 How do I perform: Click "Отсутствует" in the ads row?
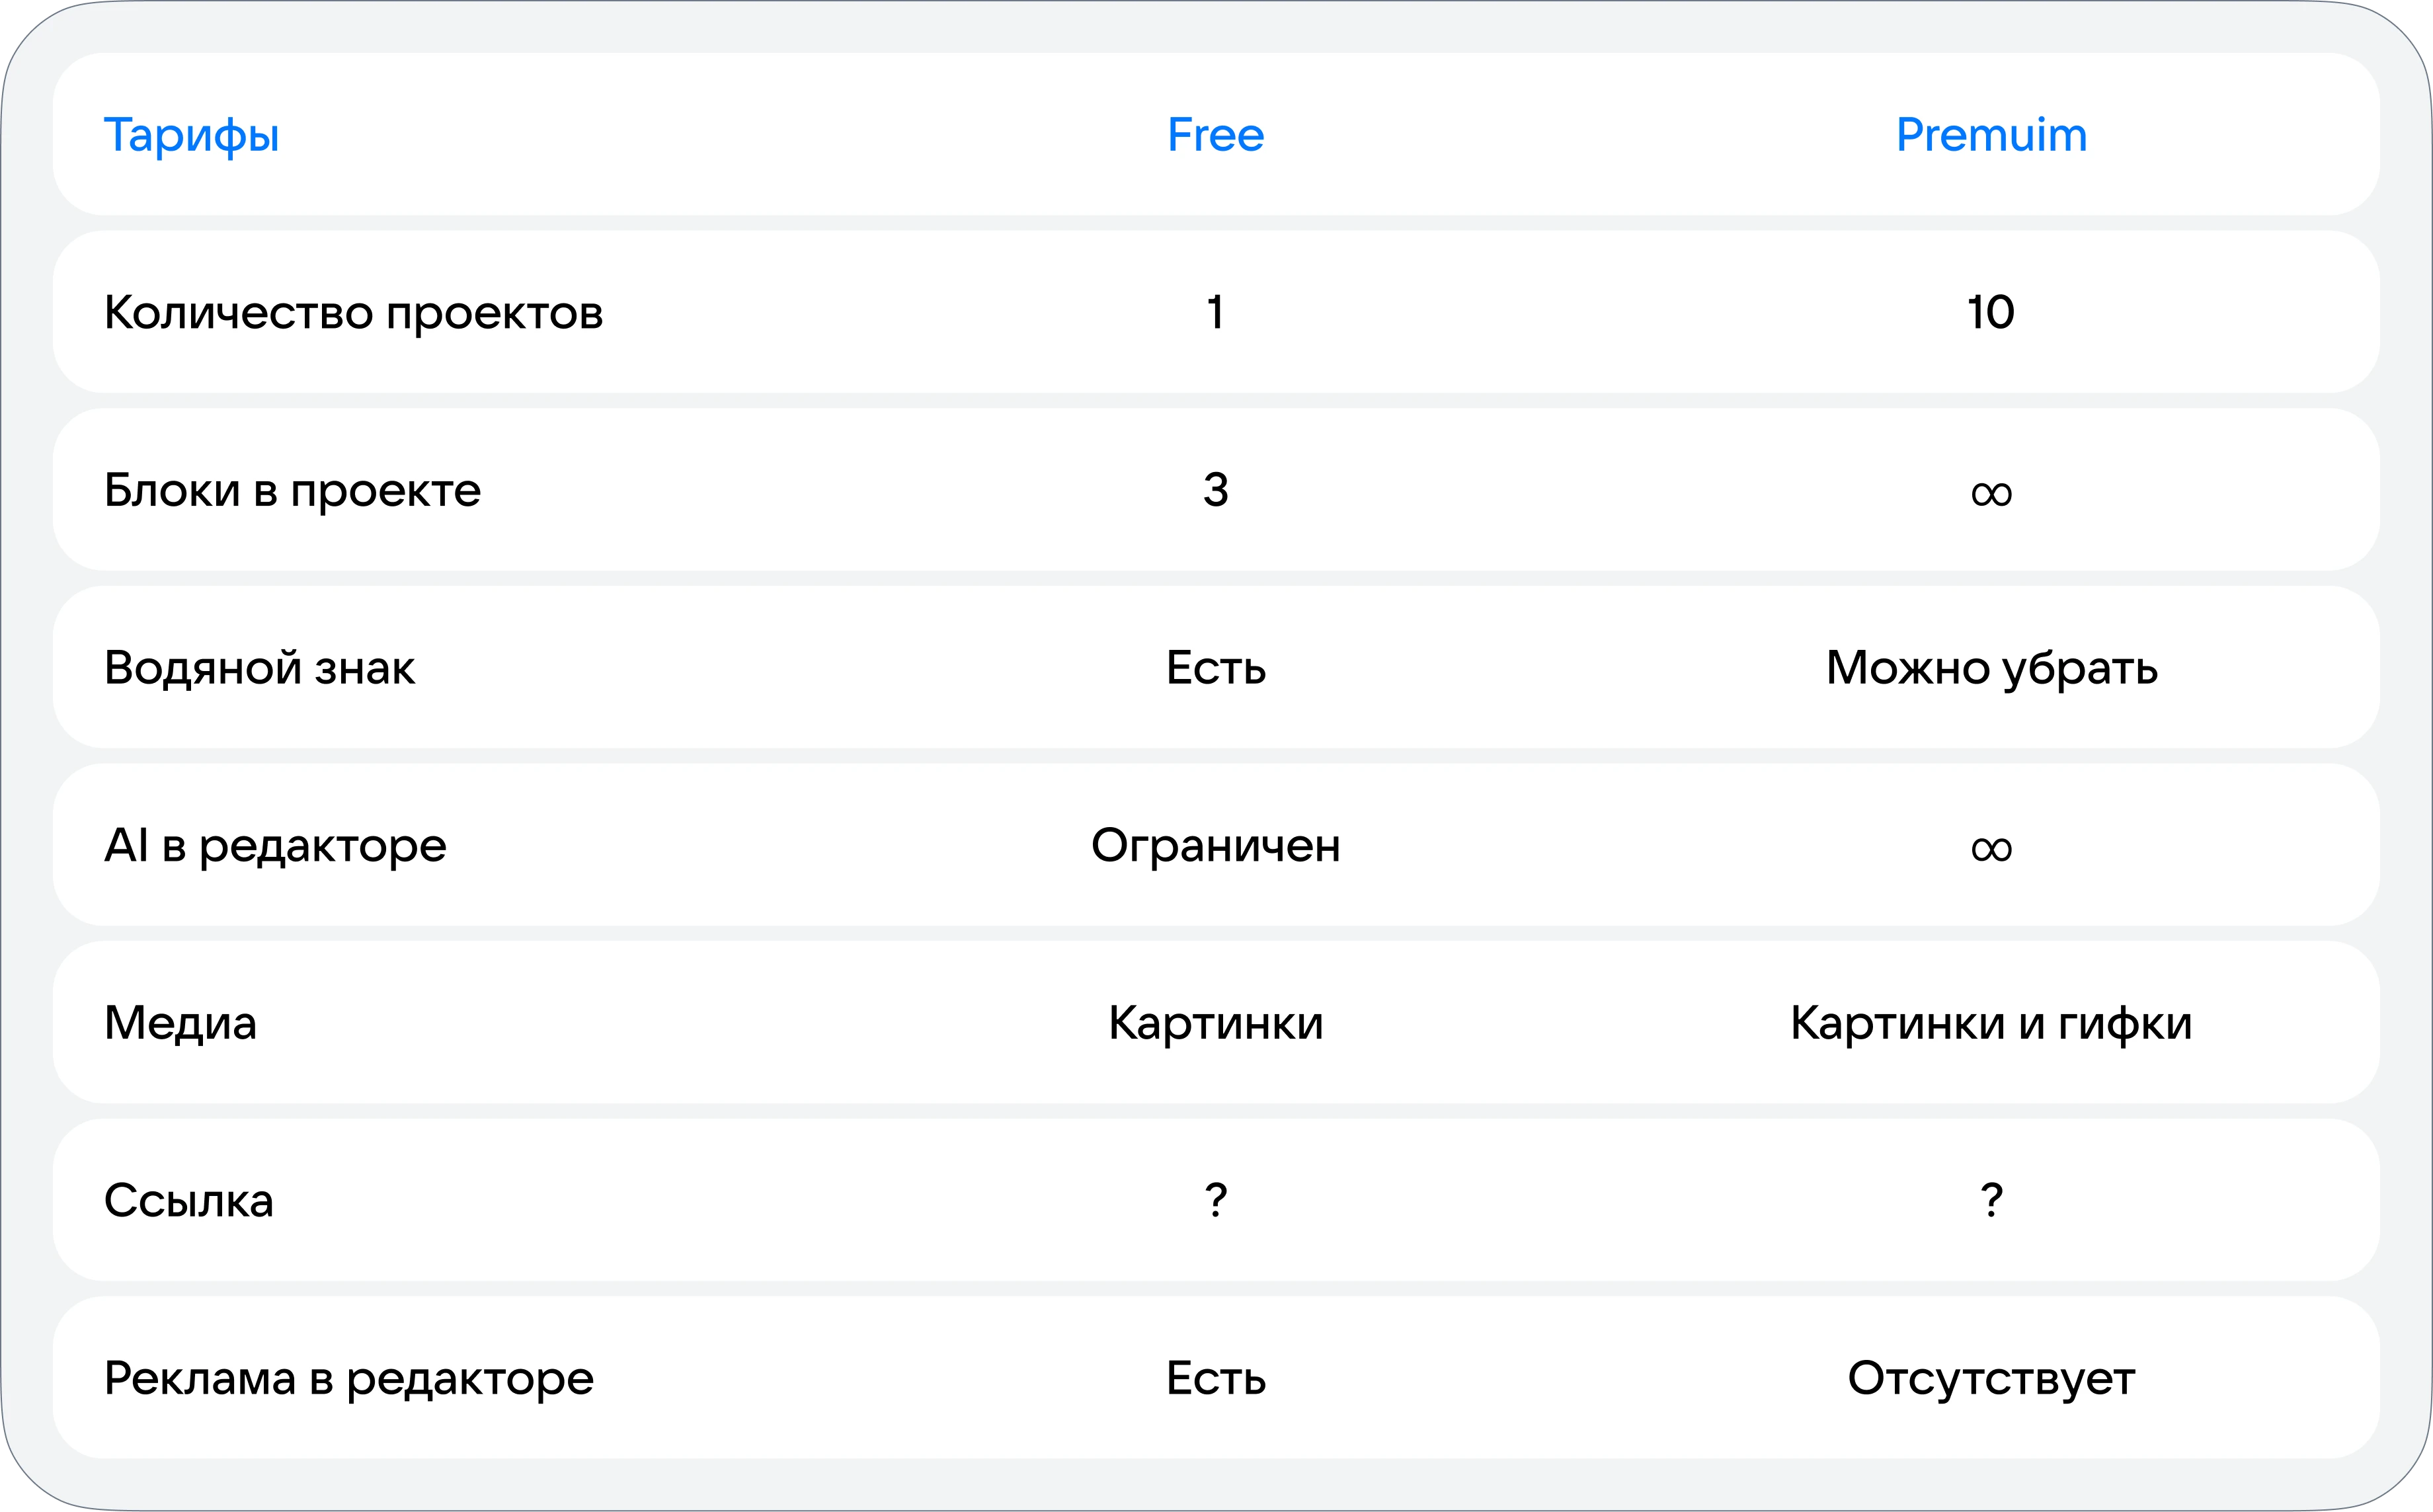tap(1990, 1378)
